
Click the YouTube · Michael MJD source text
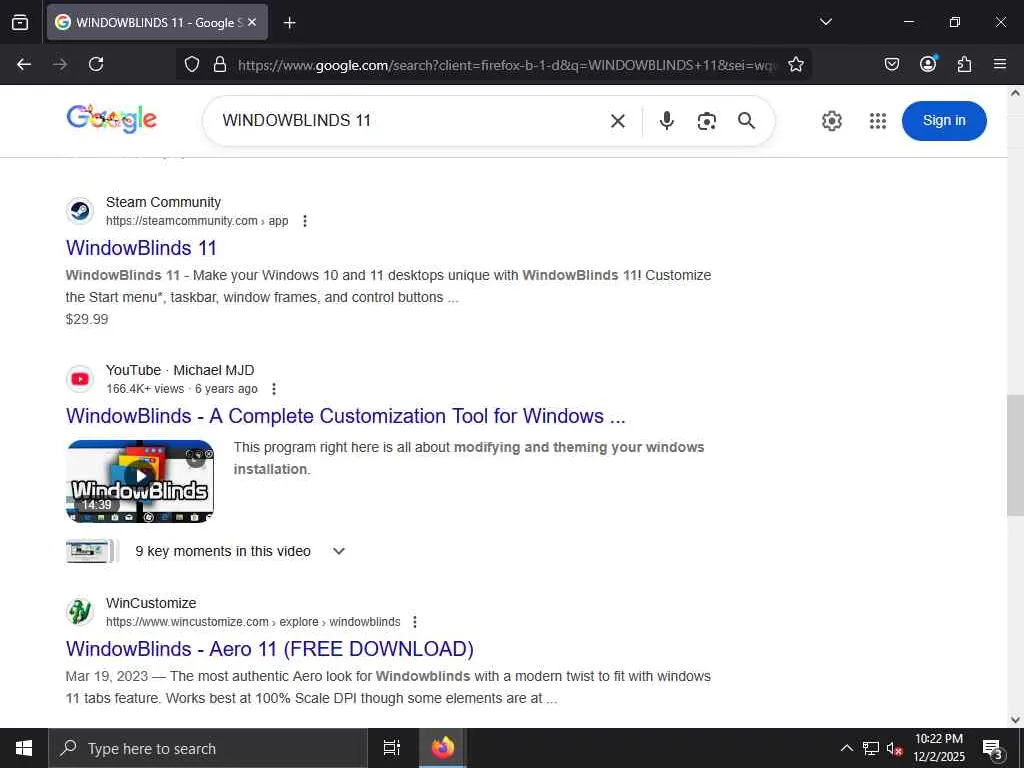click(180, 370)
